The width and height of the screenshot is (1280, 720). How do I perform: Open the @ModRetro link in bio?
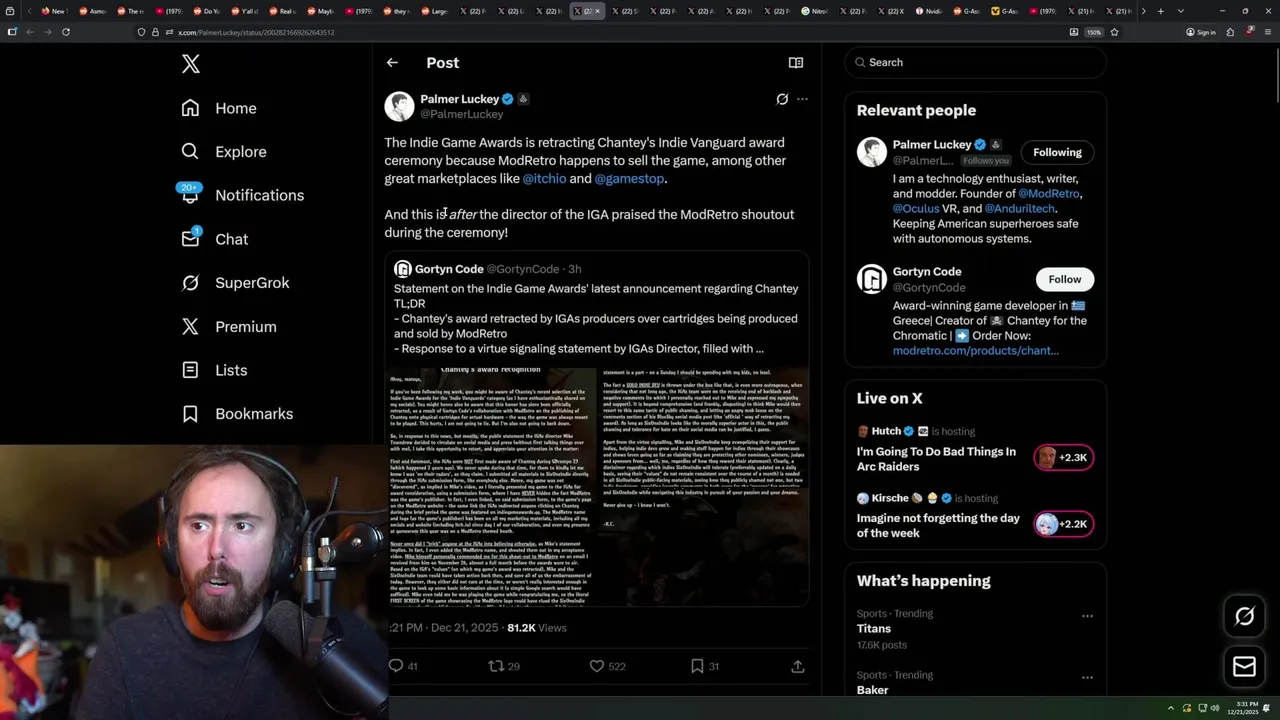(1048, 193)
